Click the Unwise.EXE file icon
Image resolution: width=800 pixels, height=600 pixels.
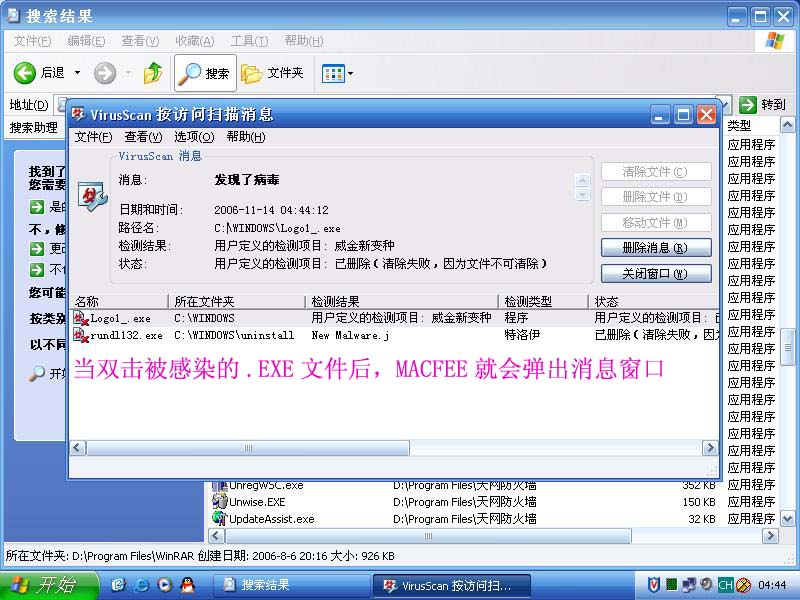219,502
